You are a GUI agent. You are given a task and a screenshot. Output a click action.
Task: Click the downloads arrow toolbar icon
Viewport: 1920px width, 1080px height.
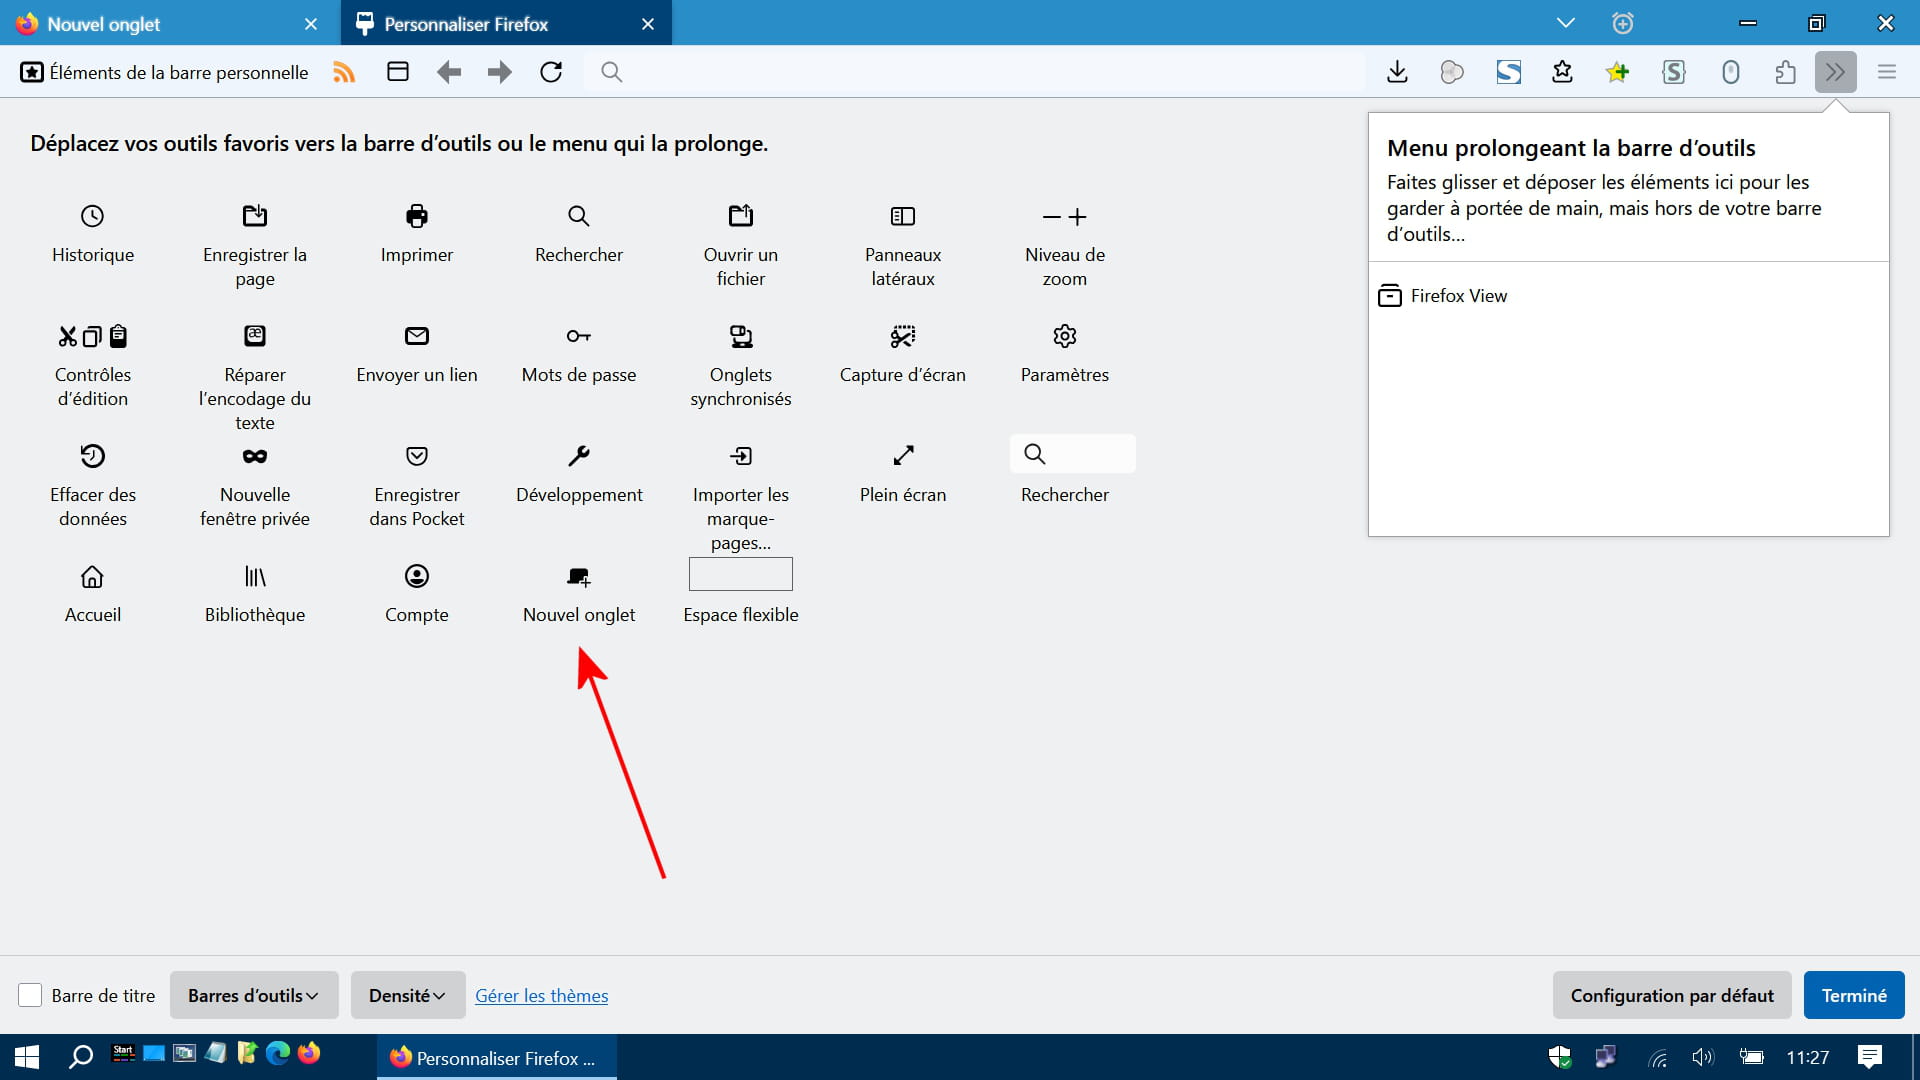coord(1398,72)
